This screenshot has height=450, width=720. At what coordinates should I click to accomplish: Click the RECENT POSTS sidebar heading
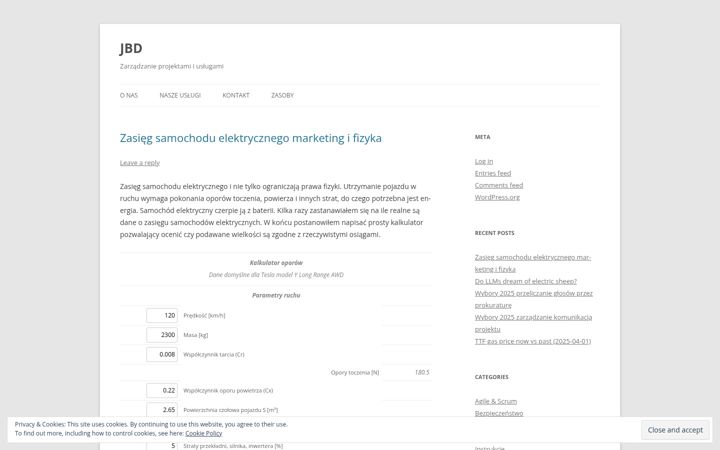[494, 233]
